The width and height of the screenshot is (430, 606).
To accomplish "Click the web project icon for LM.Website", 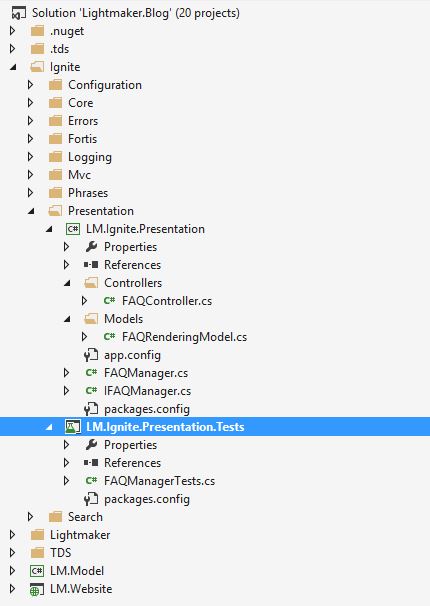I will click(x=37, y=589).
